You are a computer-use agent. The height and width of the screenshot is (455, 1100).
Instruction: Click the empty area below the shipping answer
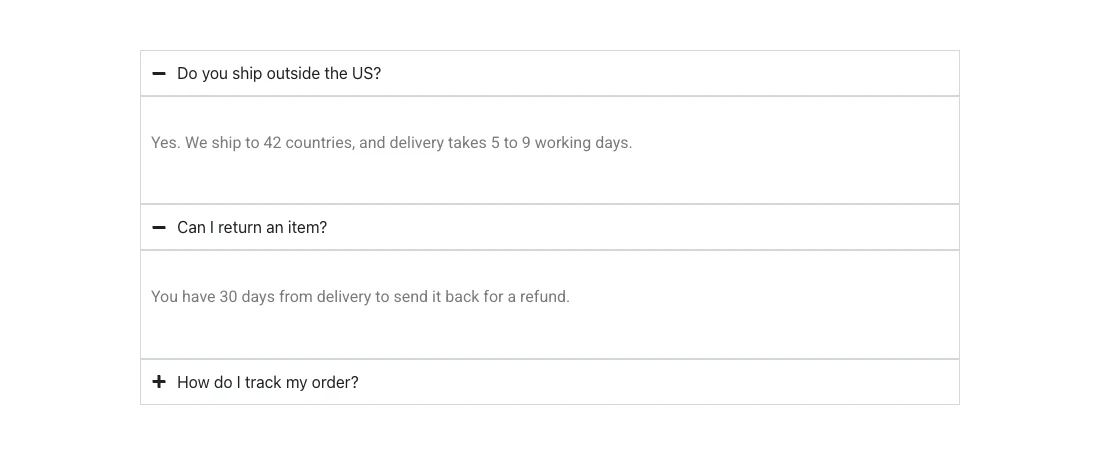550,179
